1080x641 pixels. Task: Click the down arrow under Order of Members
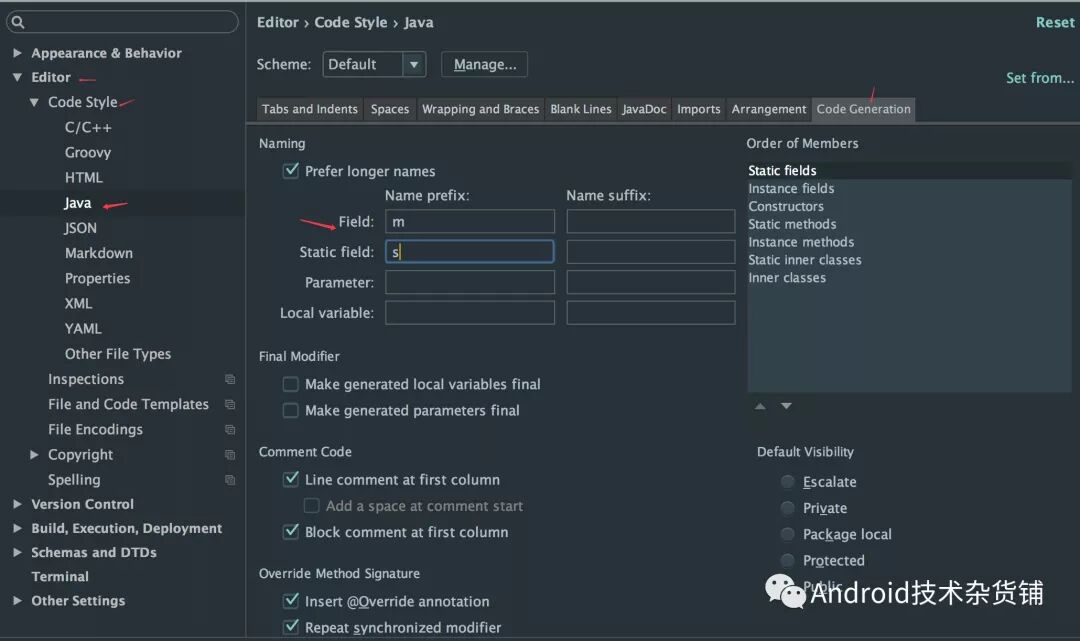[786, 407]
